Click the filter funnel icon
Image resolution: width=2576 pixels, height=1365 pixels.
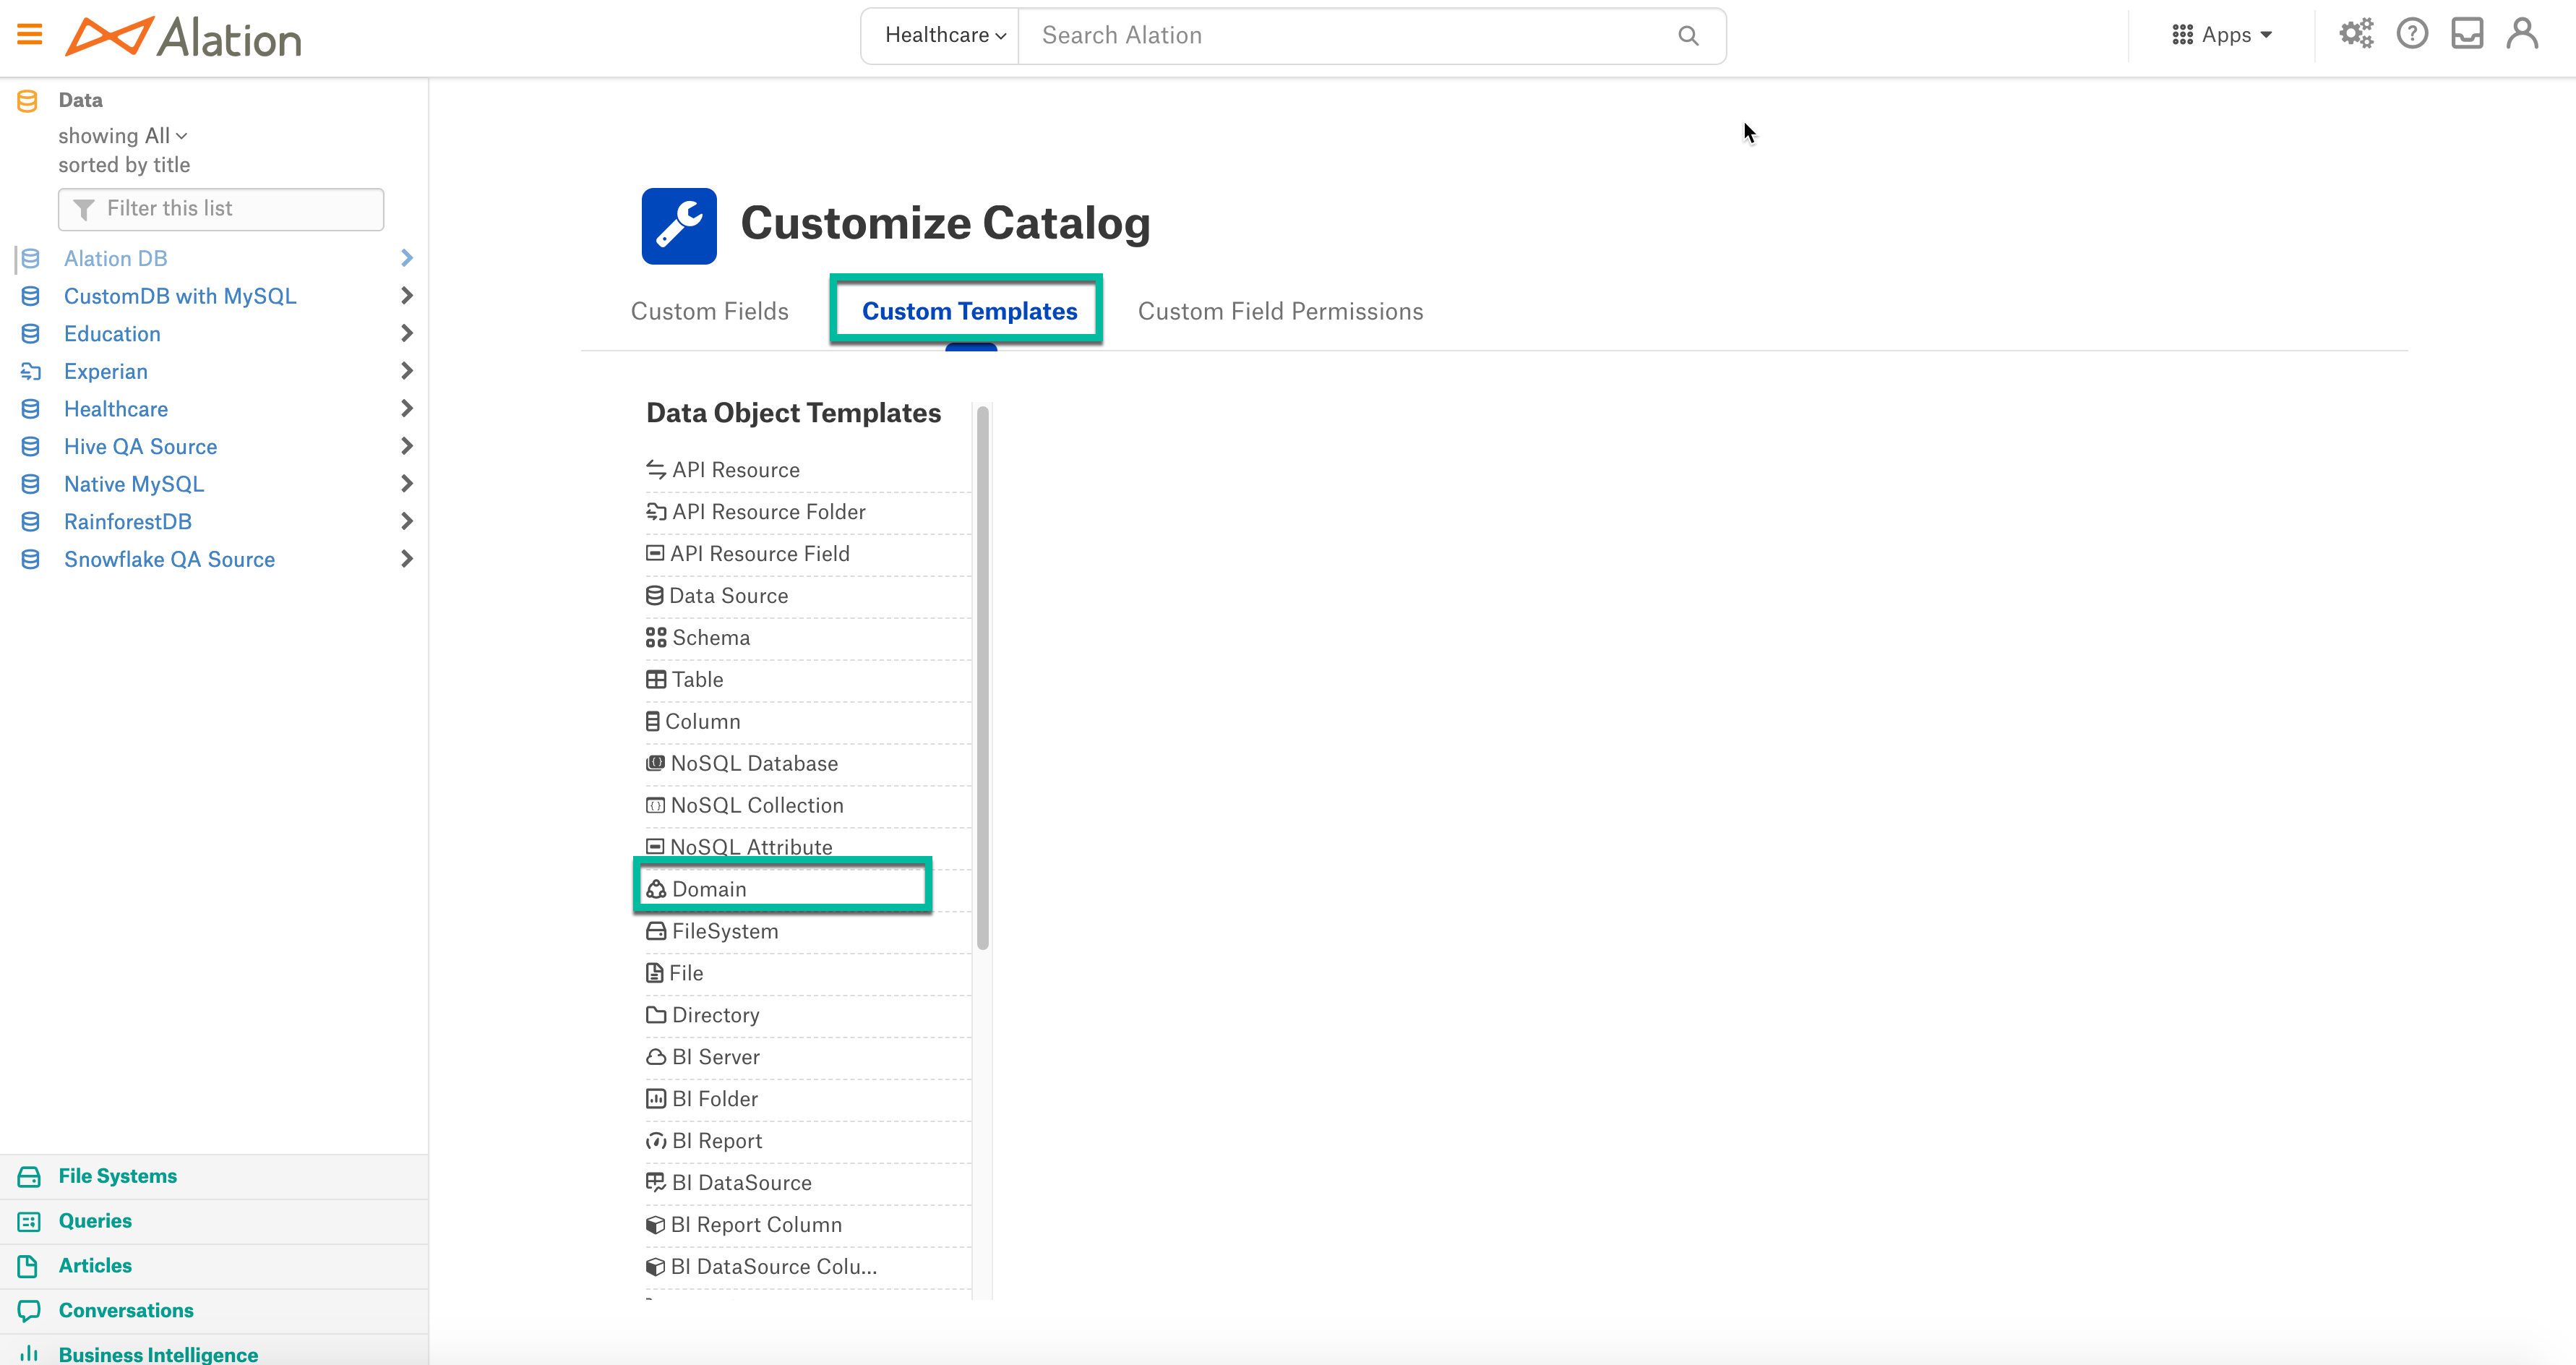[84, 209]
